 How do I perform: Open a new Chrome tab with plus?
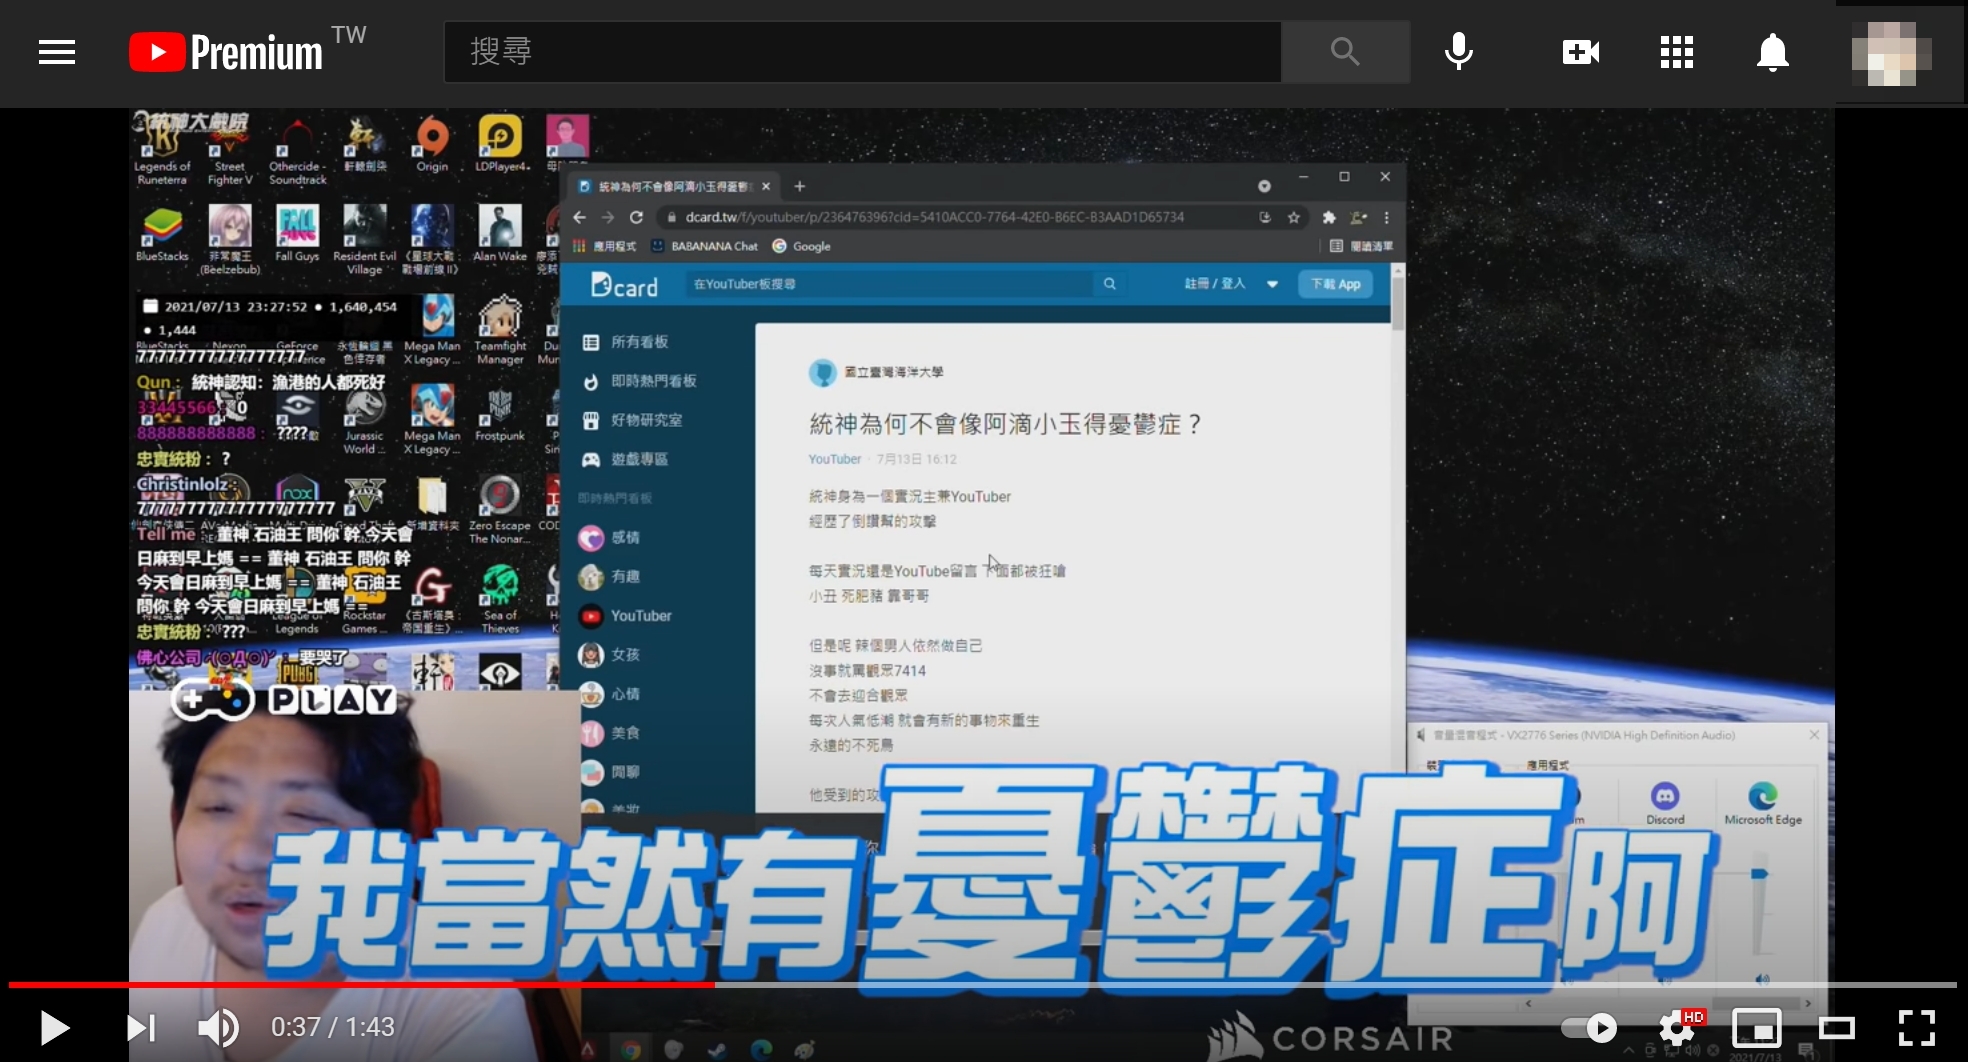(x=799, y=186)
